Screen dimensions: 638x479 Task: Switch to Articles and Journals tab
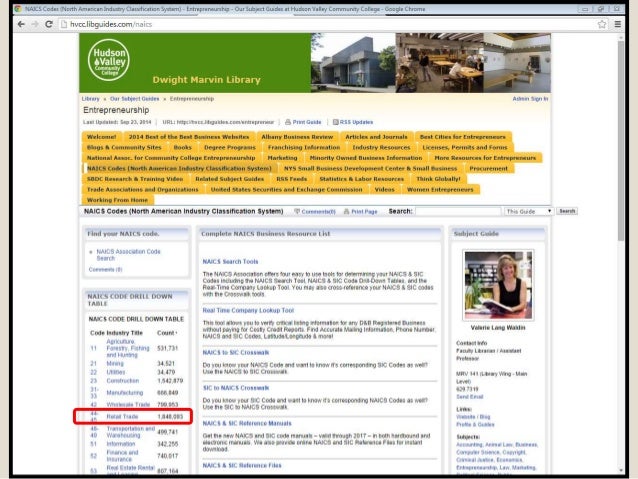tap(376, 137)
